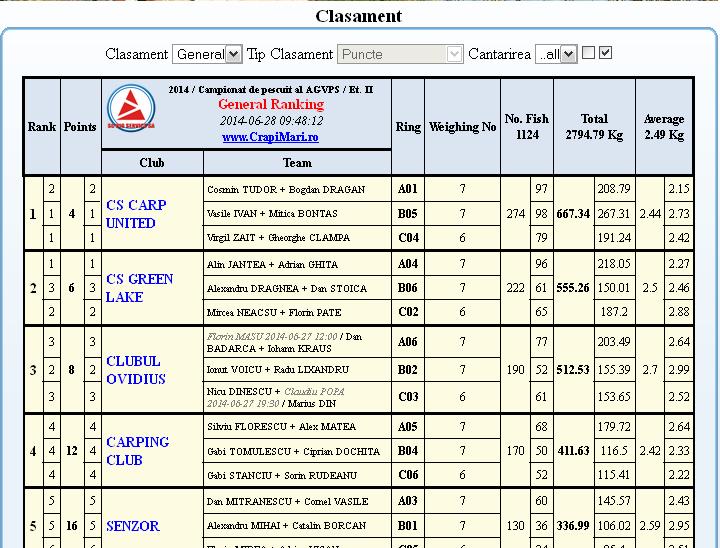Click the Club column header
720x548 pixels.
coord(152,163)
